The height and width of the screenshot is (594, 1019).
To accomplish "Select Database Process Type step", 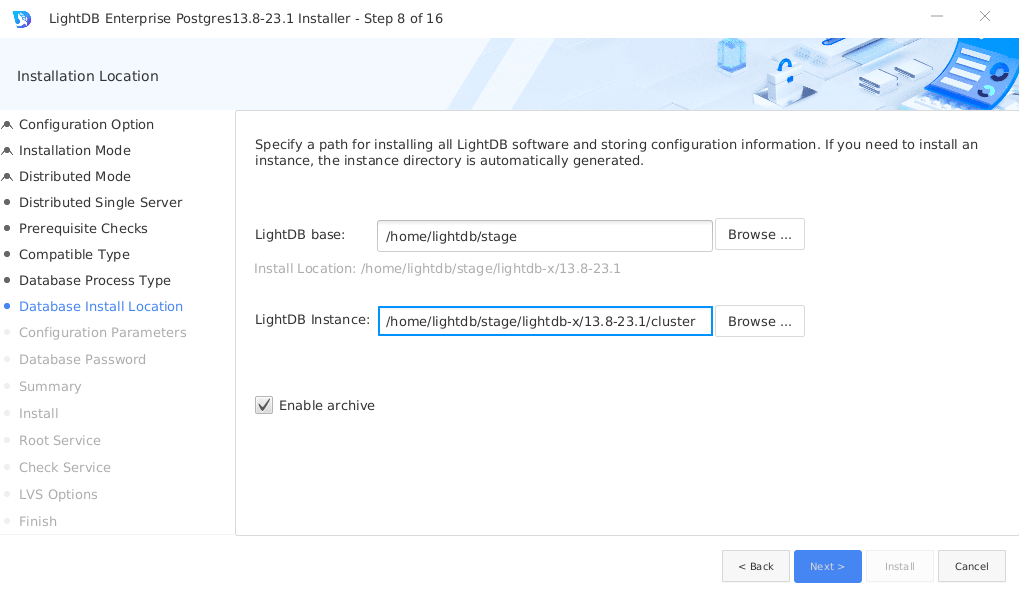I will click(x=95, y=280).
